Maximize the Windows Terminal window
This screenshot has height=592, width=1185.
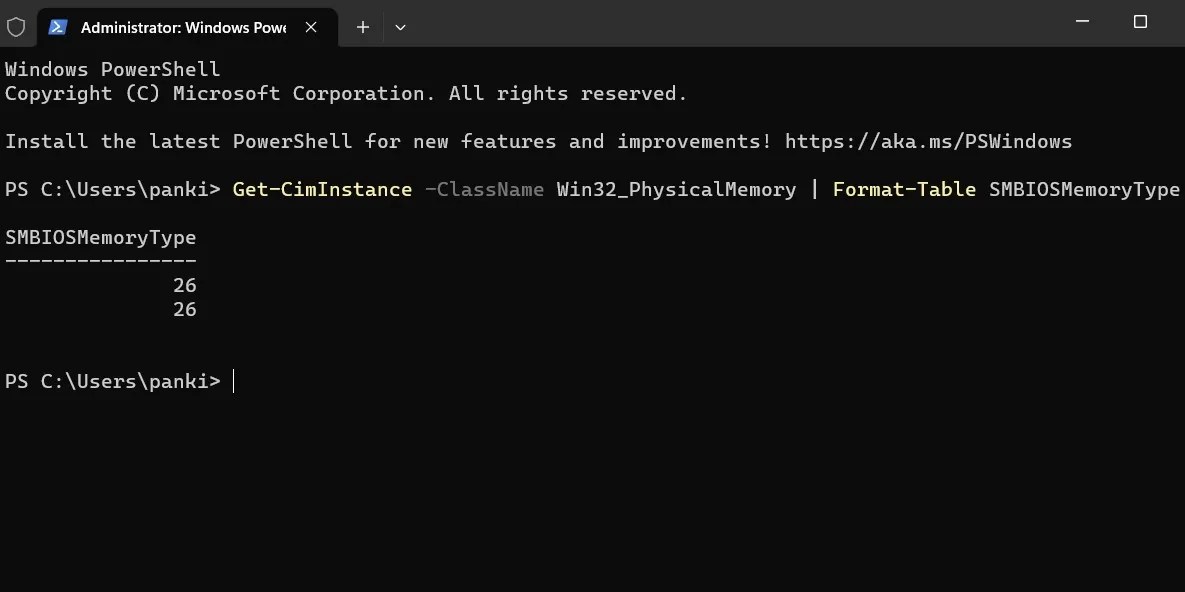(1140, 21)
